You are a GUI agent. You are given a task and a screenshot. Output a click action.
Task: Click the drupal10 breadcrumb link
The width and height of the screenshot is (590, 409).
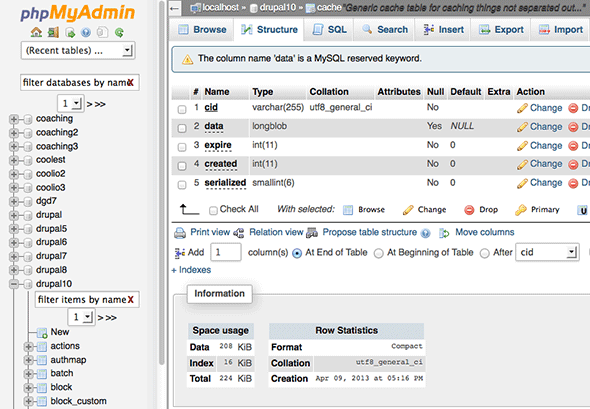click(x=278, y=8)
